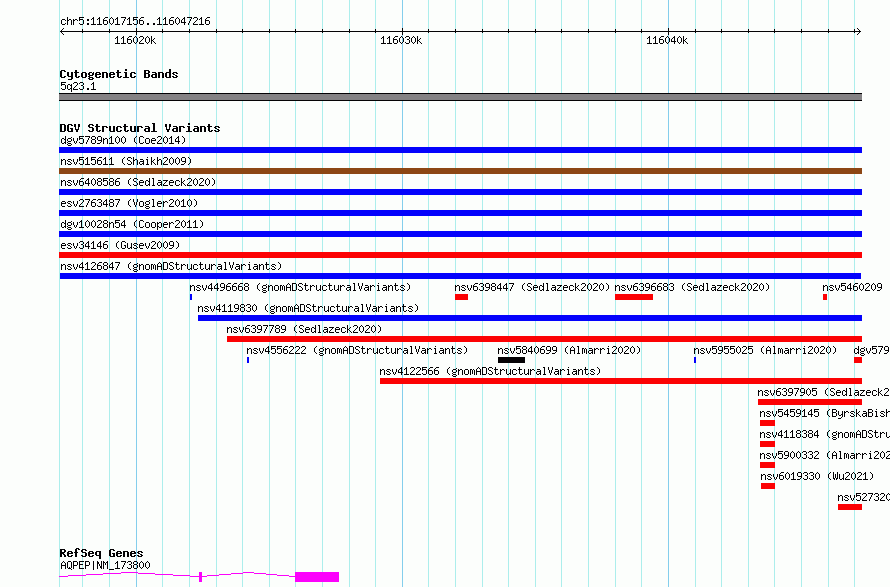Click the nsv6408586 (Sedlazeck2020) label
The width and height of the screenshot is (890, 587).
click(138, 182)
